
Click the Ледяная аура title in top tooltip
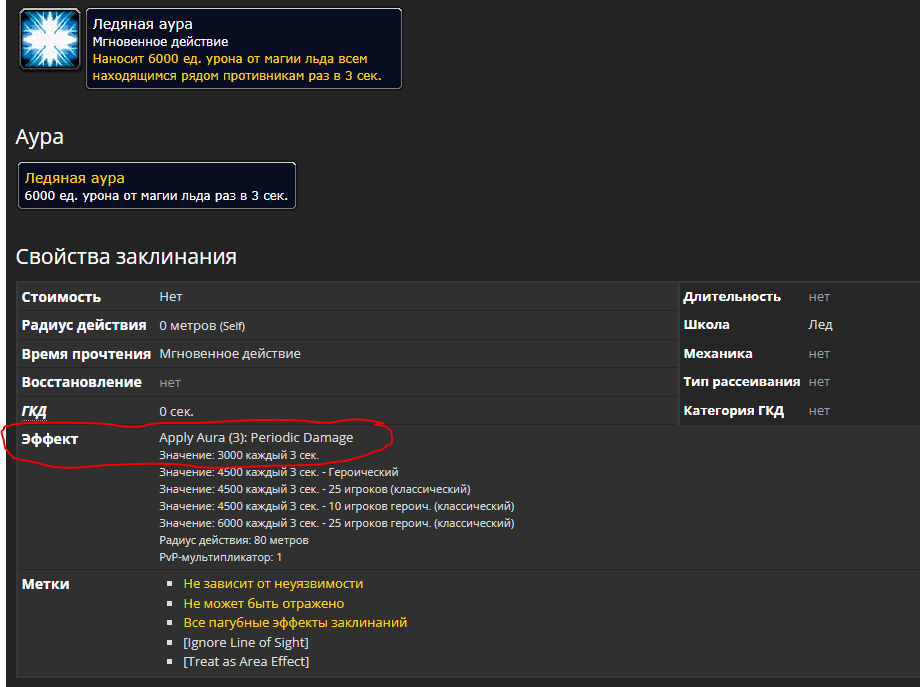142,24
